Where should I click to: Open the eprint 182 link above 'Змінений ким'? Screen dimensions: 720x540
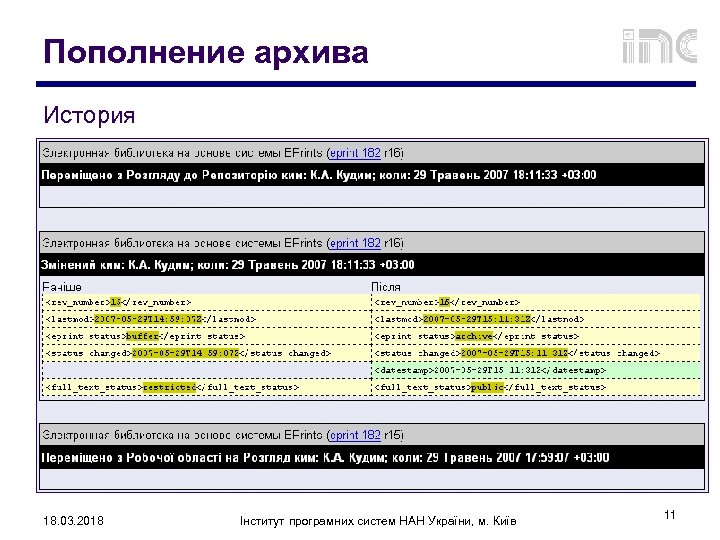pyautogui.click(x=355, y=243)
